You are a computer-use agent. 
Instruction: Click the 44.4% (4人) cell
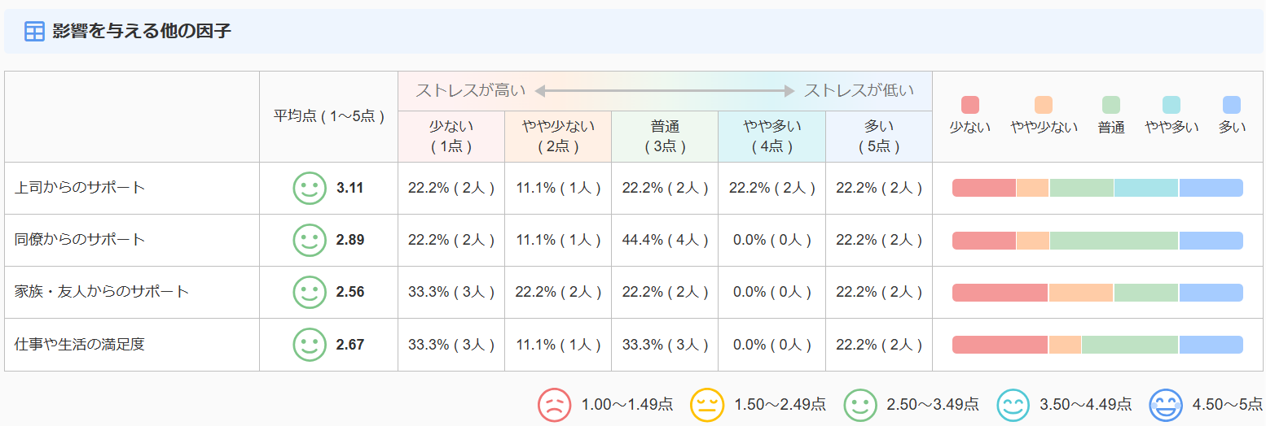click(665, 240)
